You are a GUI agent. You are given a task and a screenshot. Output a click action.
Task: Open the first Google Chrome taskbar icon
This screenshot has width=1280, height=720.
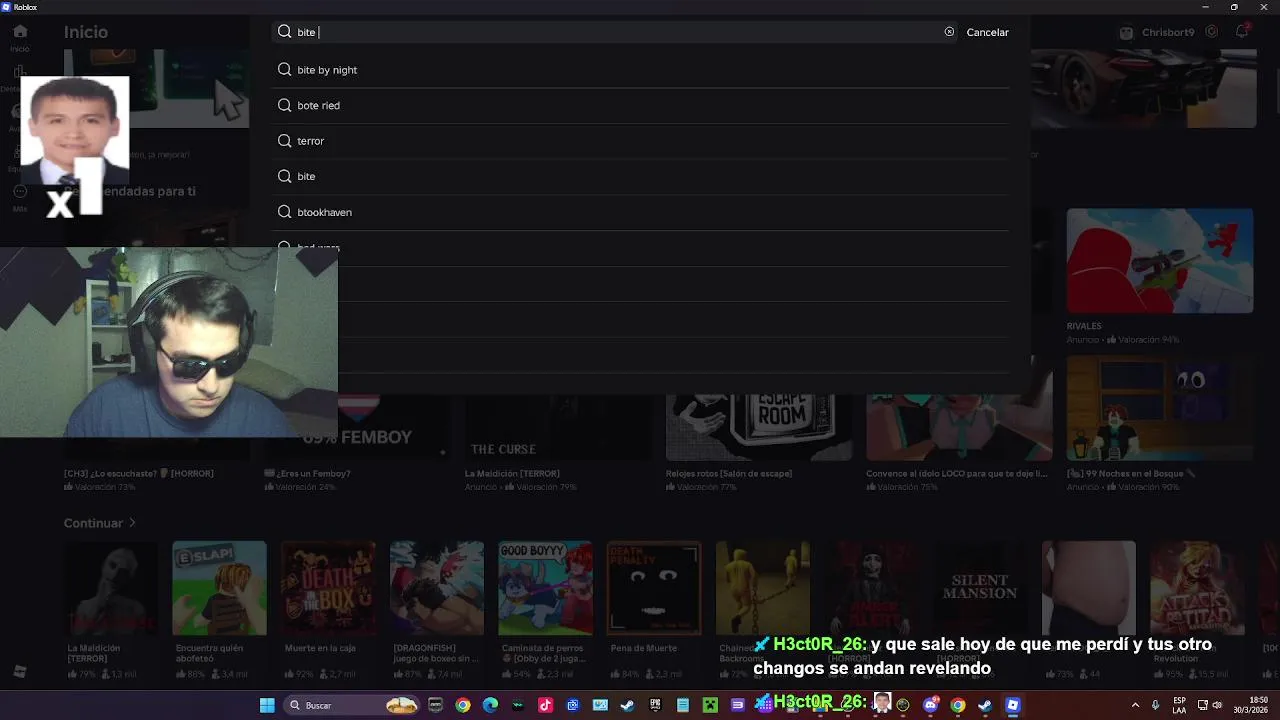463,705
